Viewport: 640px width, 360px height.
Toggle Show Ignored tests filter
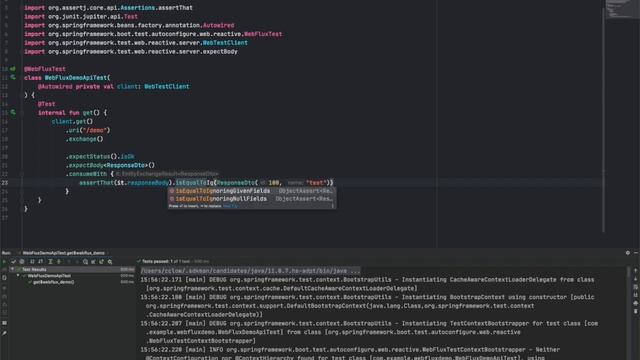coord(22,262)
